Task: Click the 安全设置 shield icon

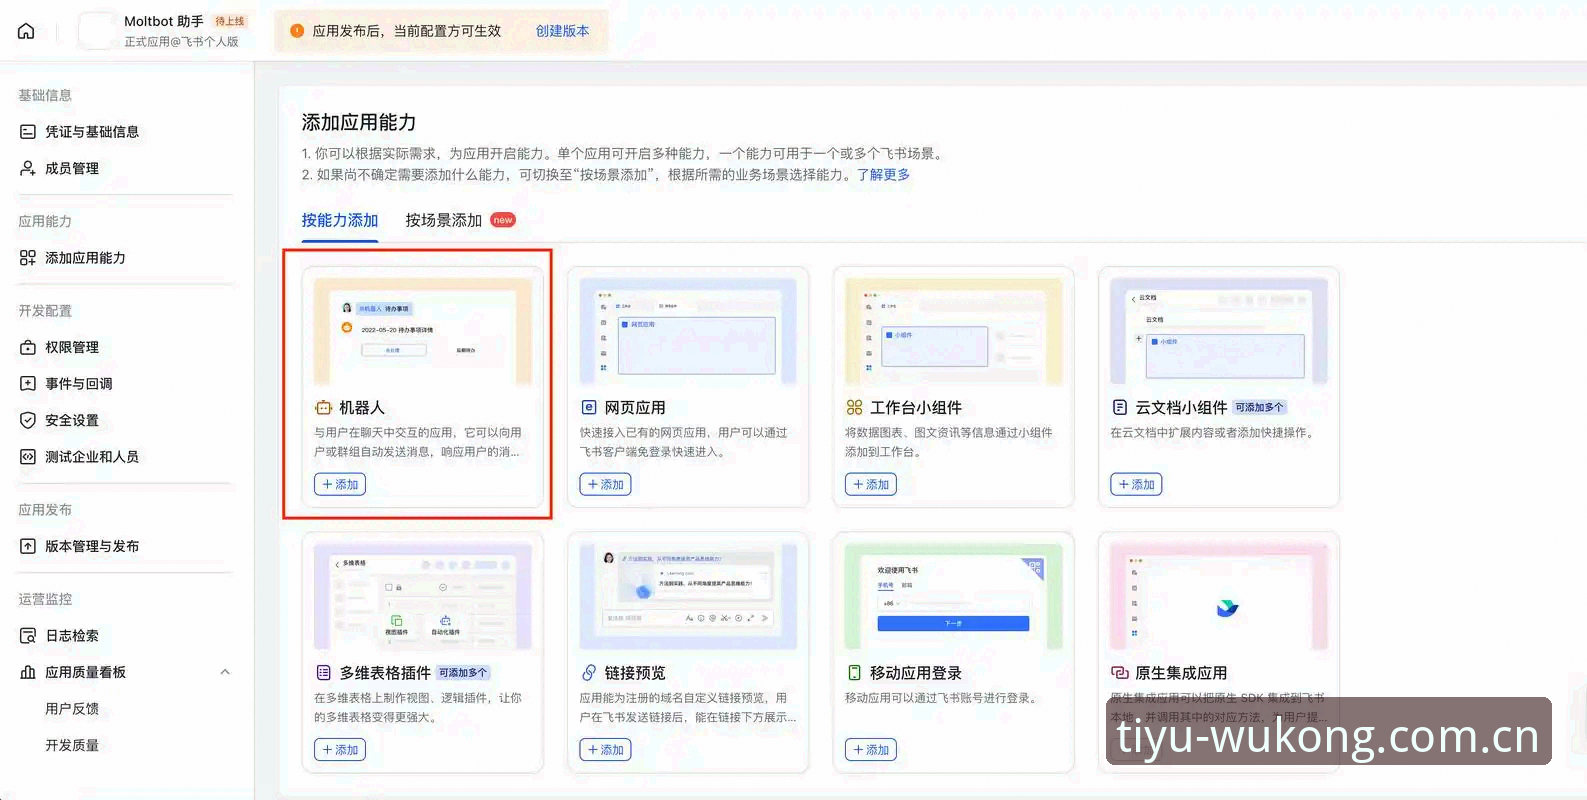Action: pos(28,420)
